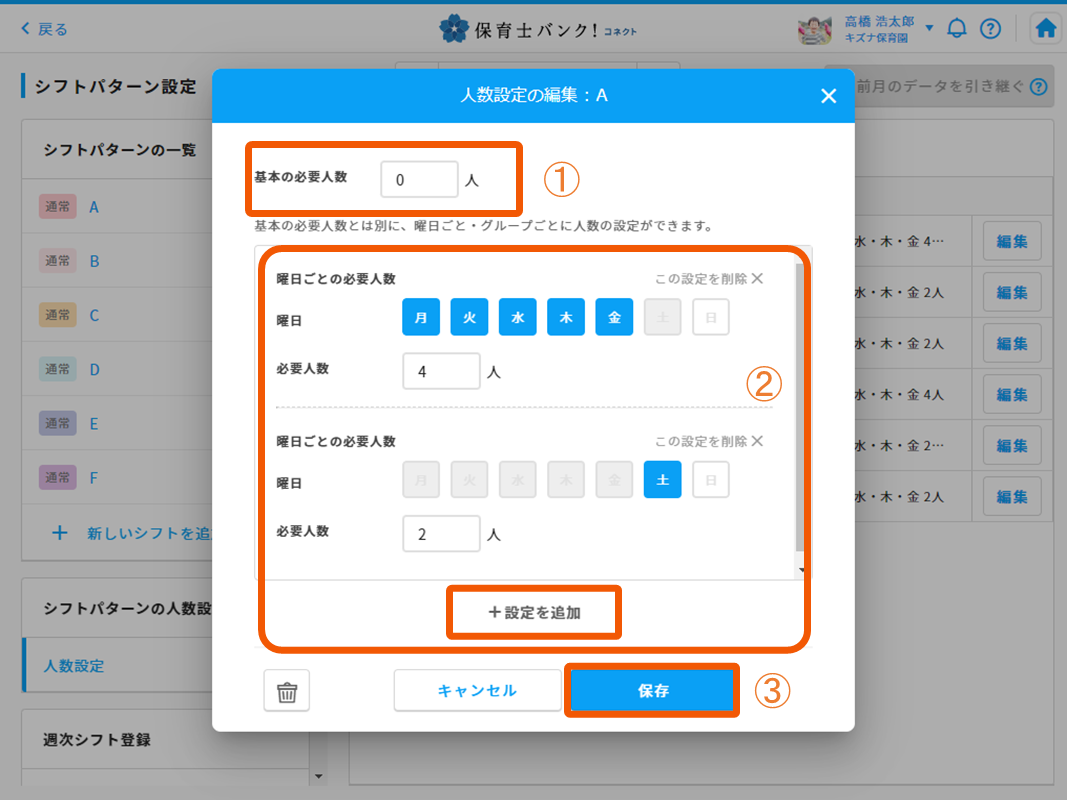
Task: Close the 人数設定の編集 dialog with X
Action: click(828, 96)
